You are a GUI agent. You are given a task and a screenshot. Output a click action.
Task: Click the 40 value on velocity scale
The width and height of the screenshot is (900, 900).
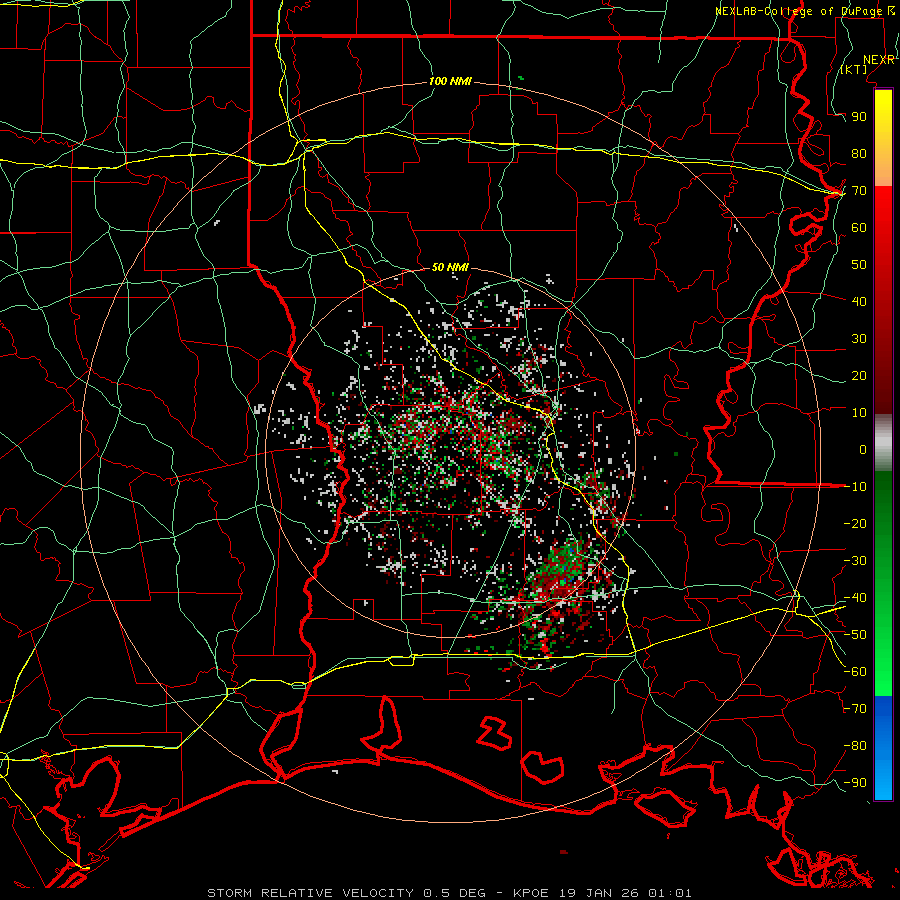[859, 301]
